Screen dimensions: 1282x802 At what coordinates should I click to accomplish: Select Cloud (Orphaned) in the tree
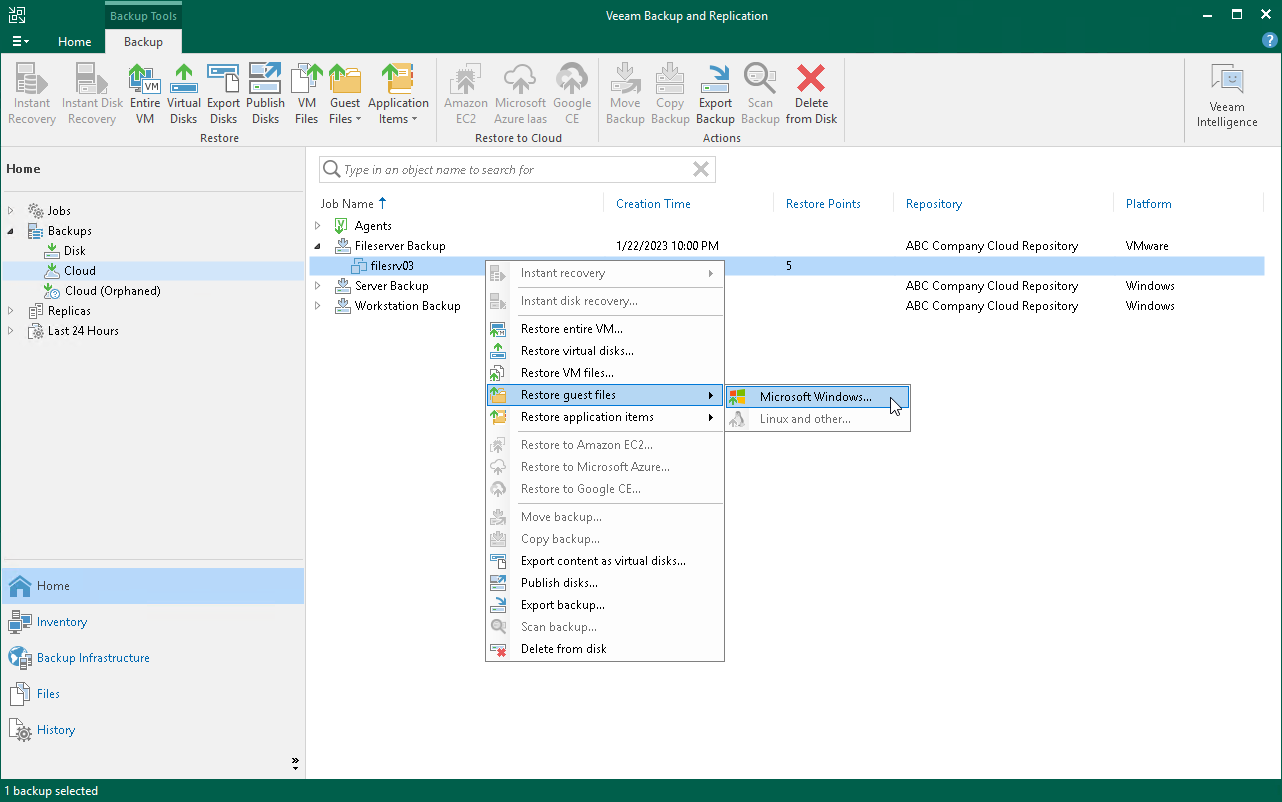click(112, 291)
